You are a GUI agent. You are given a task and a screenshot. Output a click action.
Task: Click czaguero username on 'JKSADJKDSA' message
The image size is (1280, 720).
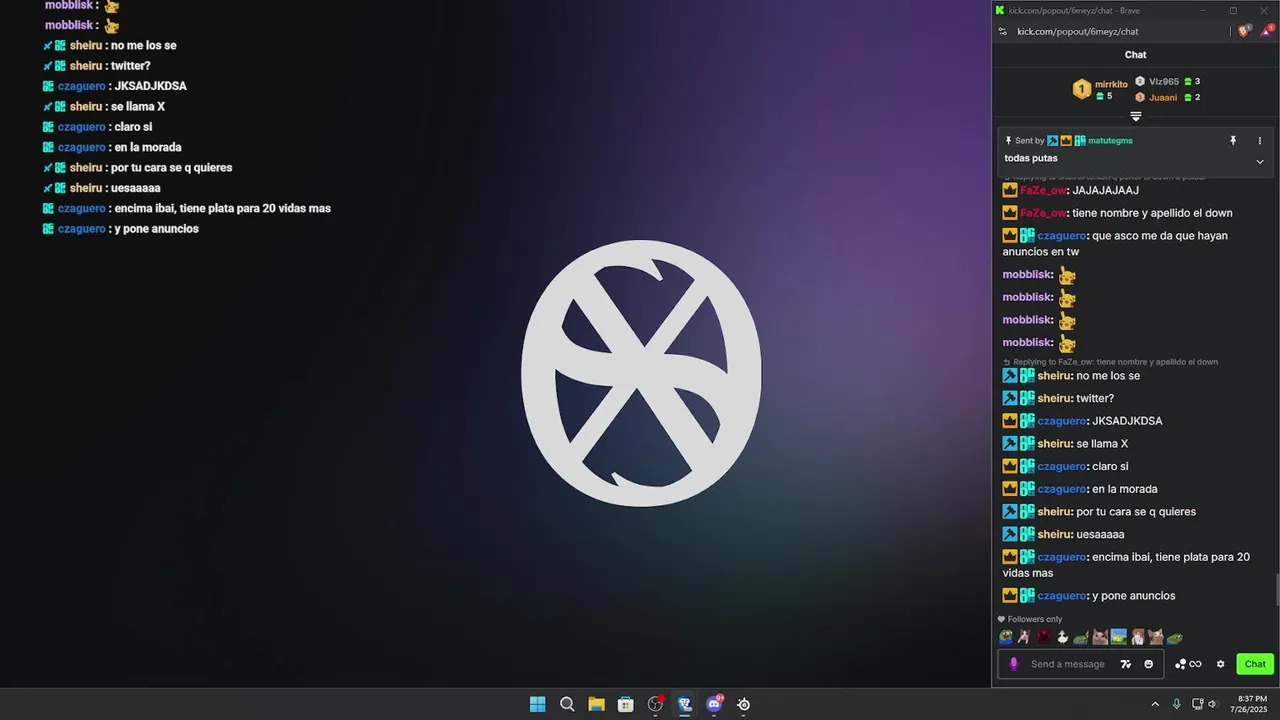1062,421
